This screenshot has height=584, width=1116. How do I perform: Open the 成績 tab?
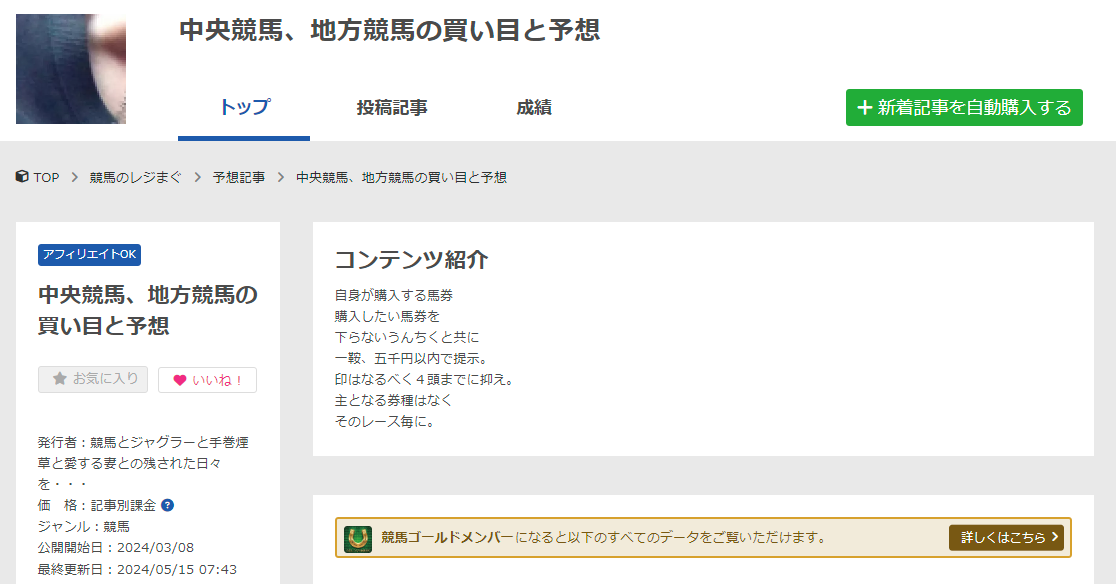534,107
